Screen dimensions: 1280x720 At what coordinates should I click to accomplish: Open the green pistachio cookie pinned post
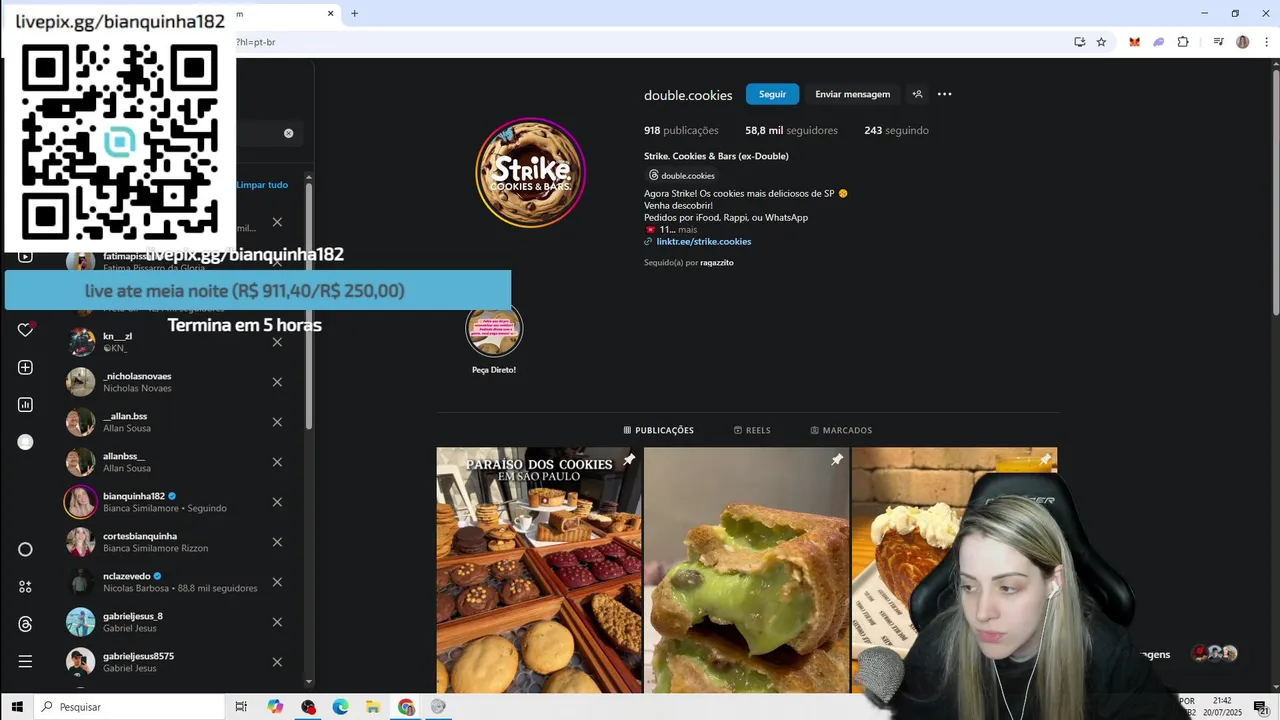(746, 570)
